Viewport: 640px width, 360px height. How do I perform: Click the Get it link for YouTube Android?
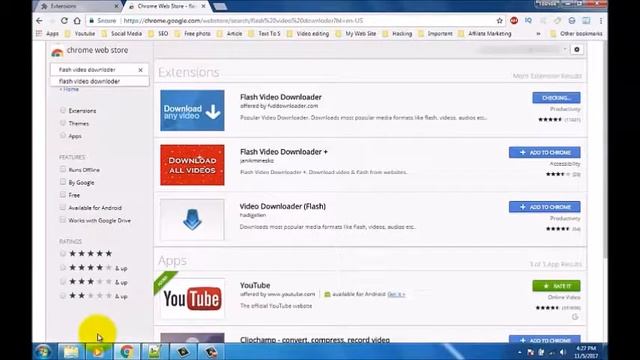click(396, 294)
